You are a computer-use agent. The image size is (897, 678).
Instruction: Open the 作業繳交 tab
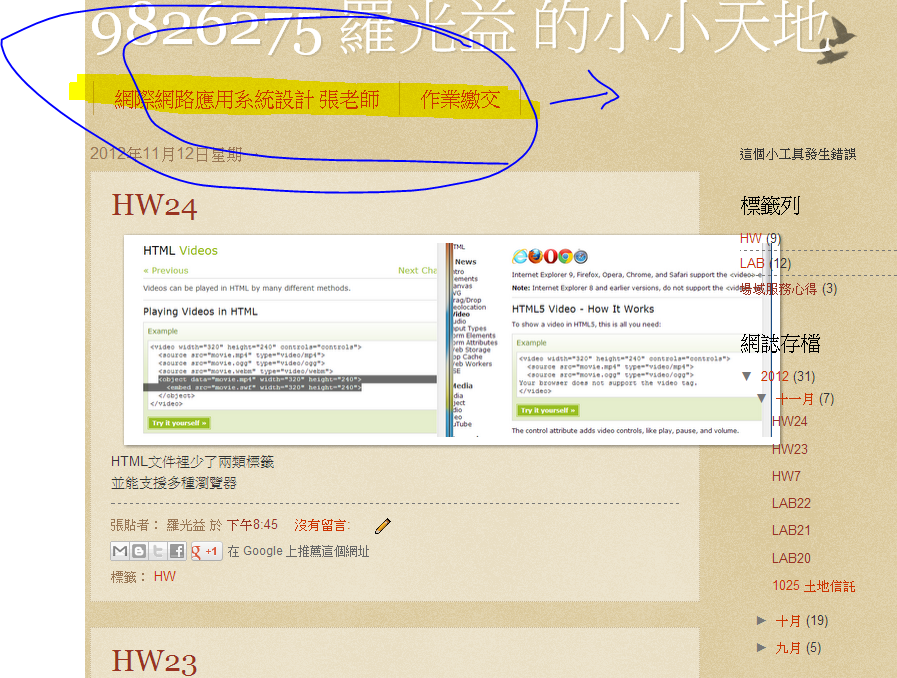[461, 100]
